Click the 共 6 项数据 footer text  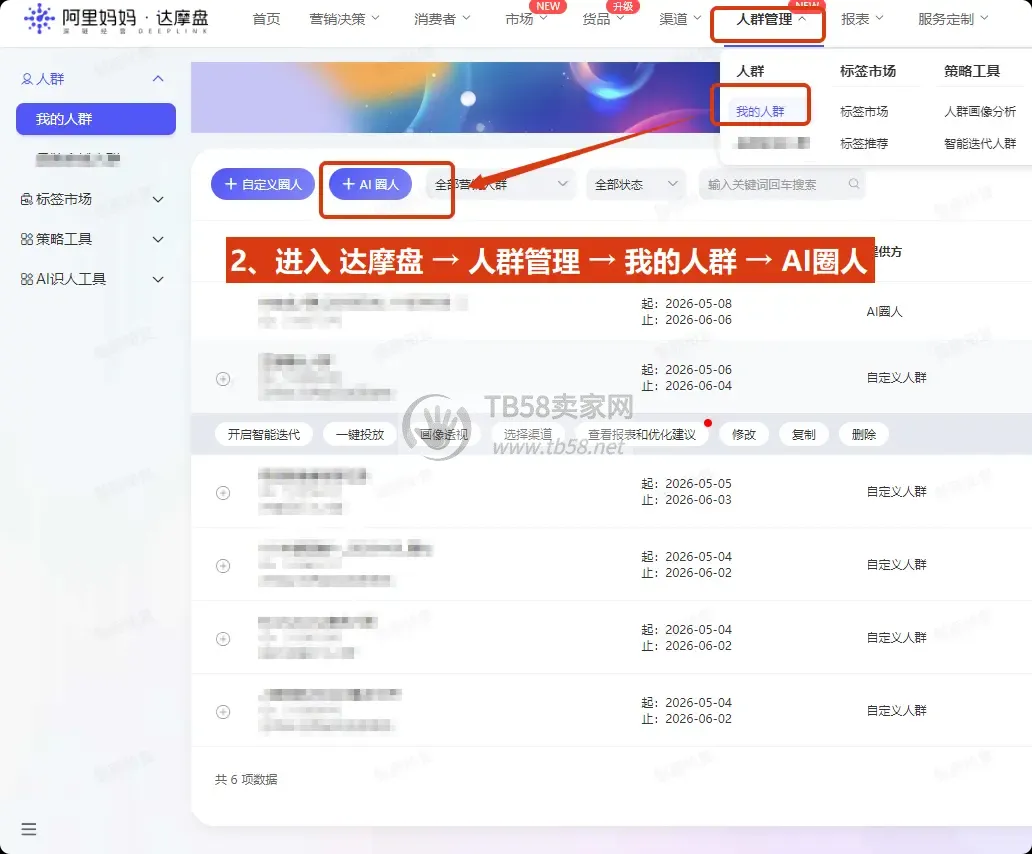point(246,780)
